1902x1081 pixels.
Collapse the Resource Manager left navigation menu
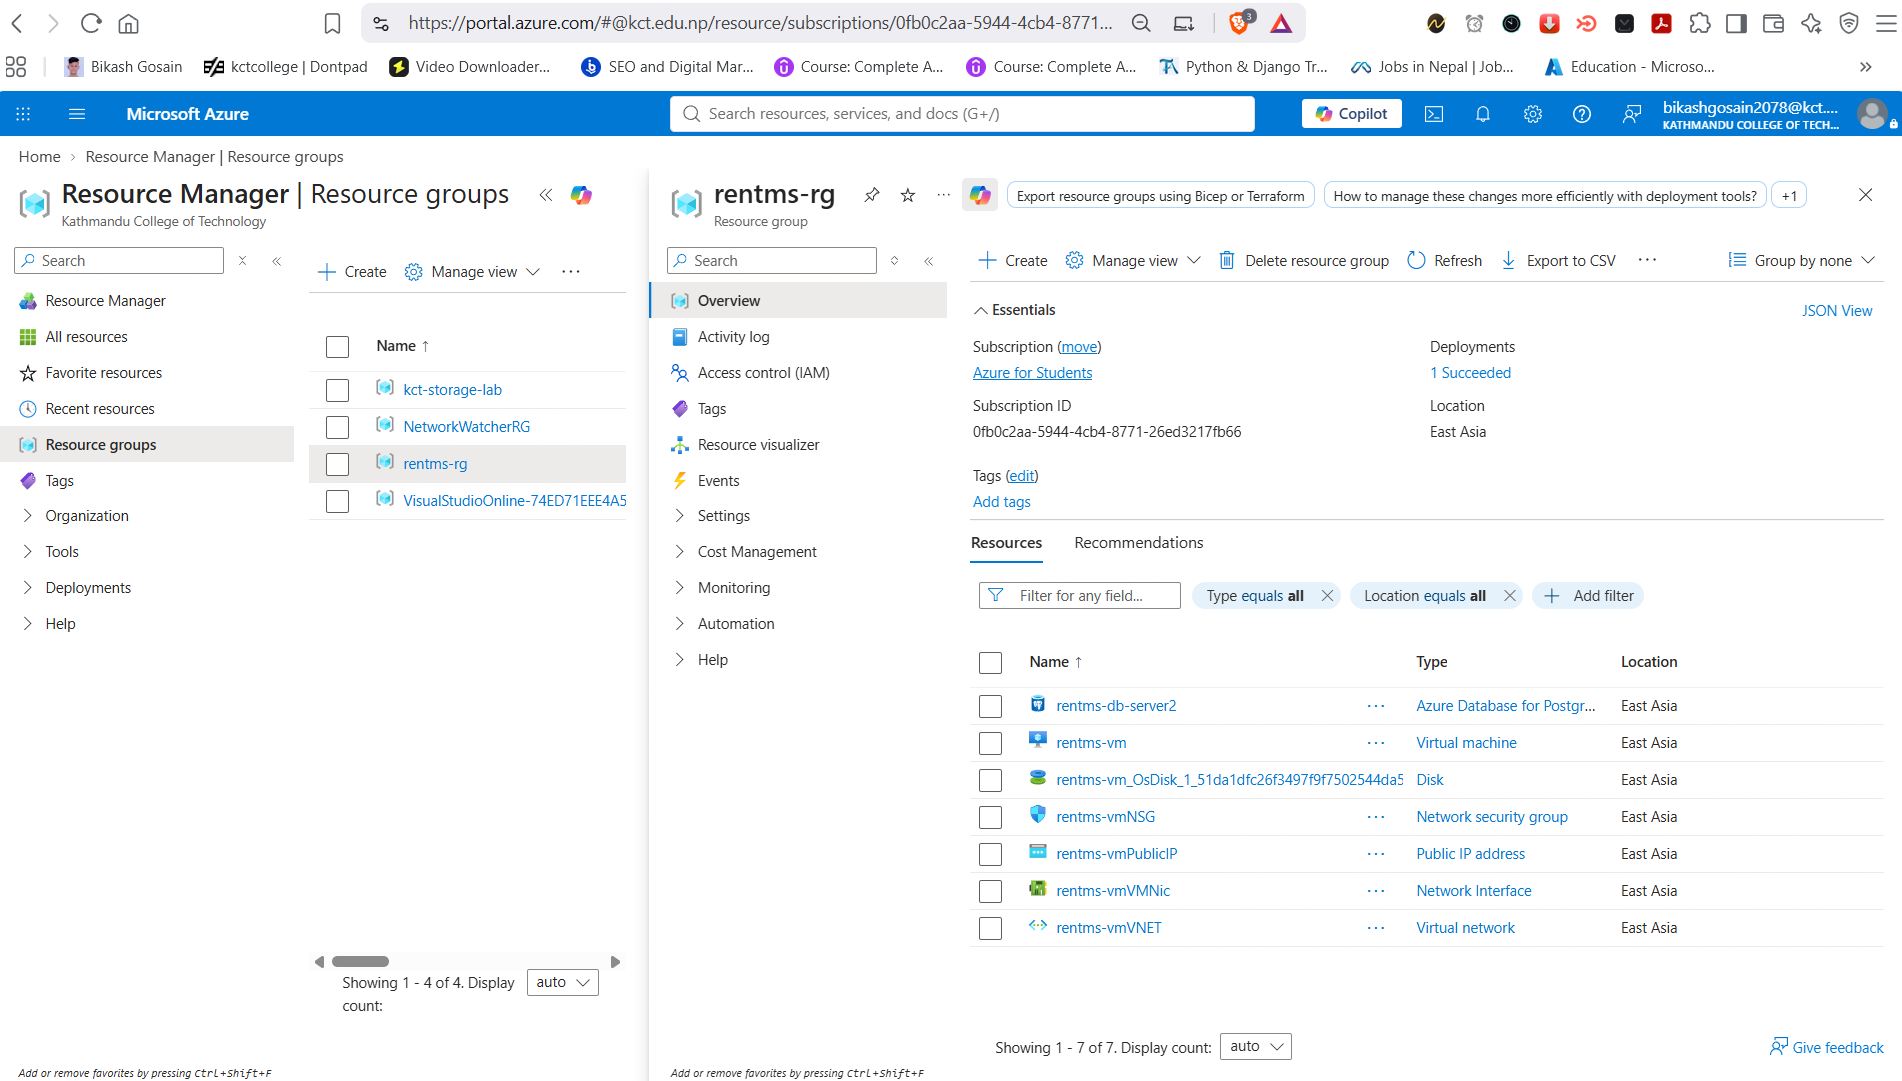277,261
